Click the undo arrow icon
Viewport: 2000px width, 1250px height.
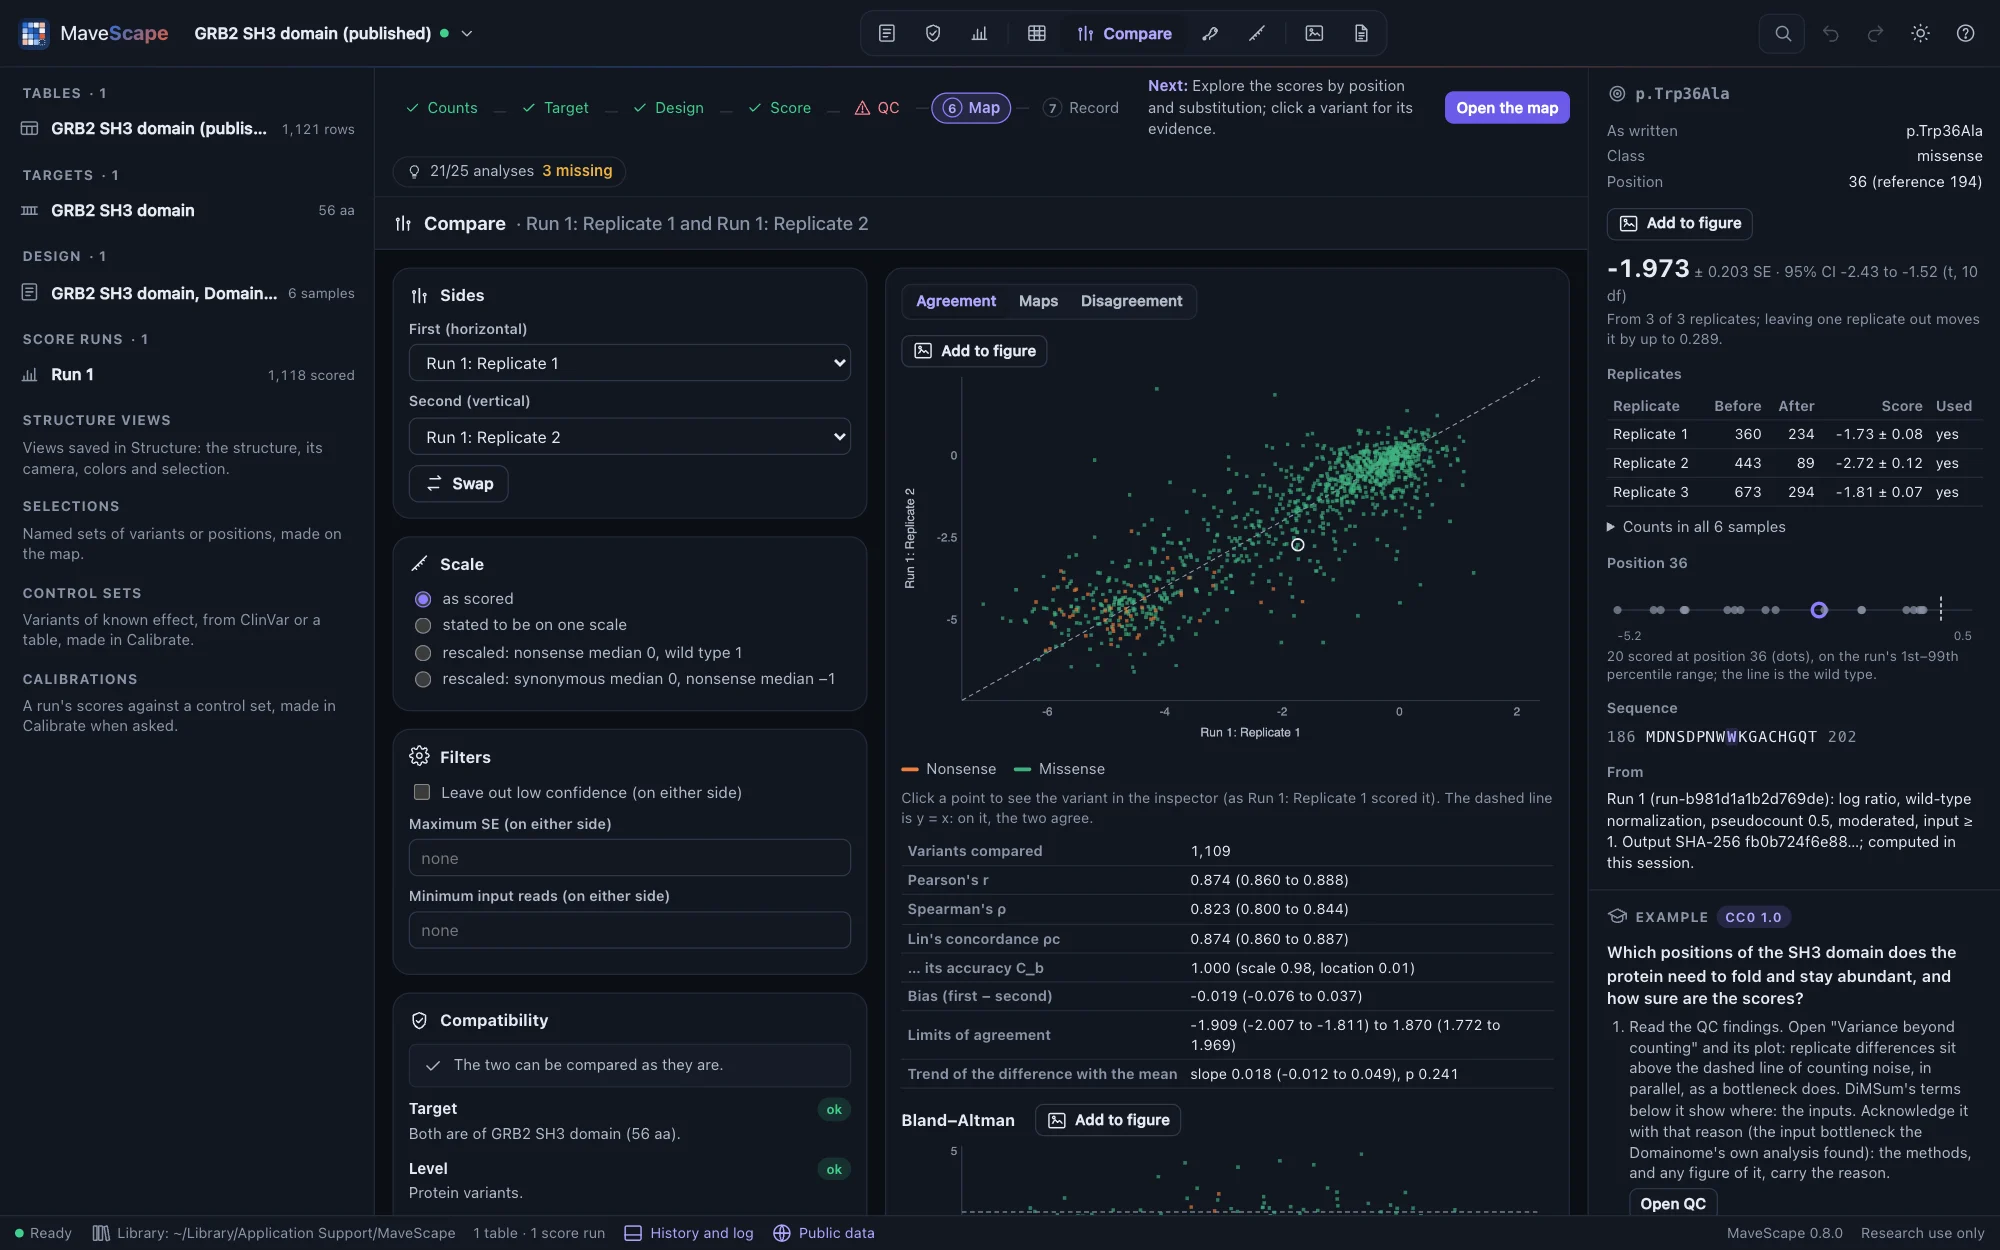click(x=1831, y=33)
